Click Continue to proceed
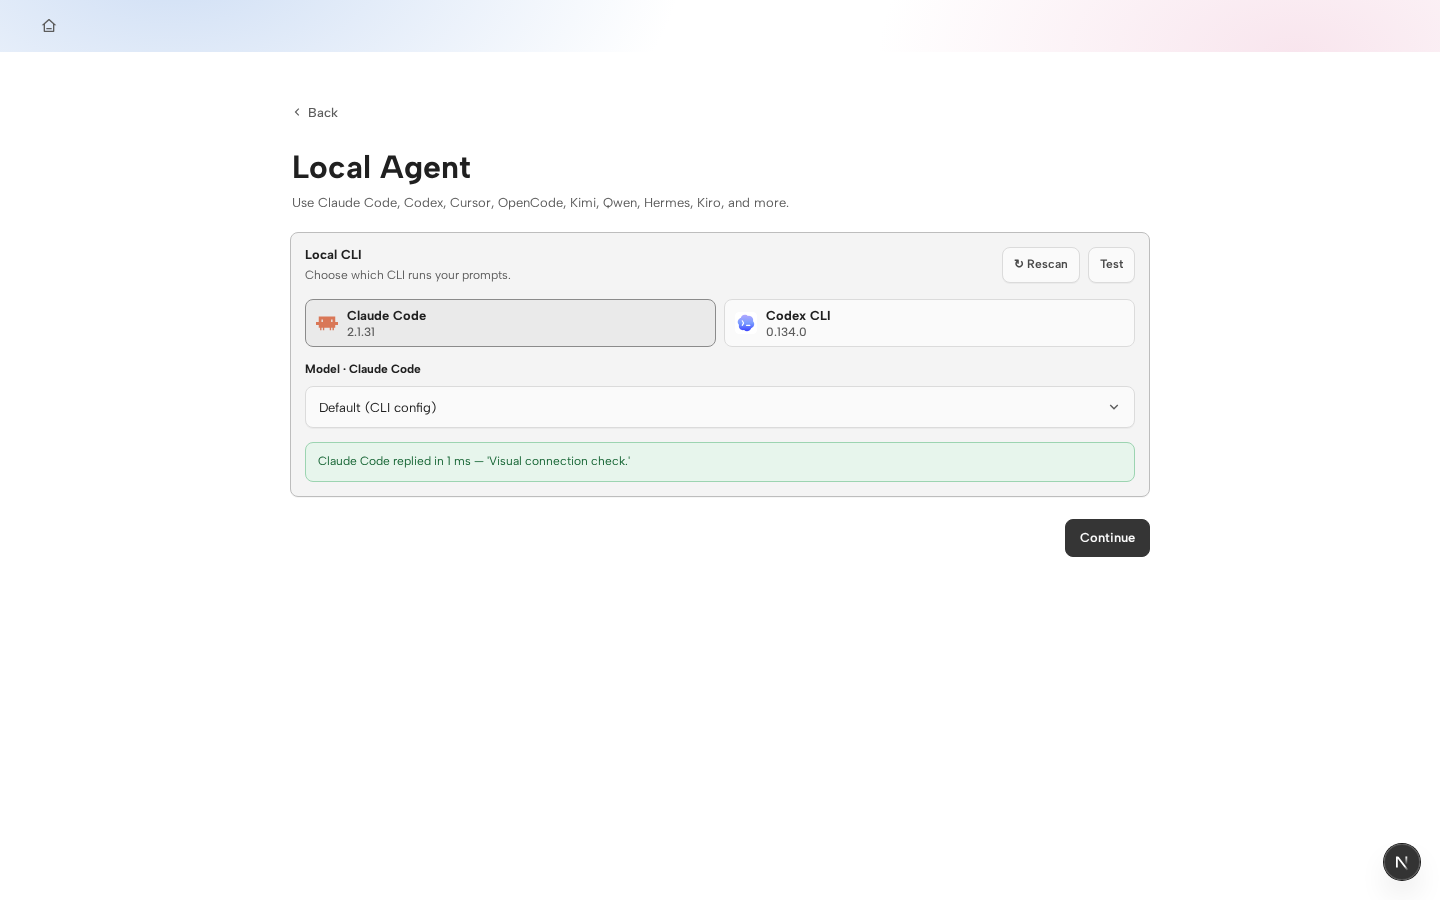The height and width of the screenshot is (900, 1440). [x=1107, y=538]
